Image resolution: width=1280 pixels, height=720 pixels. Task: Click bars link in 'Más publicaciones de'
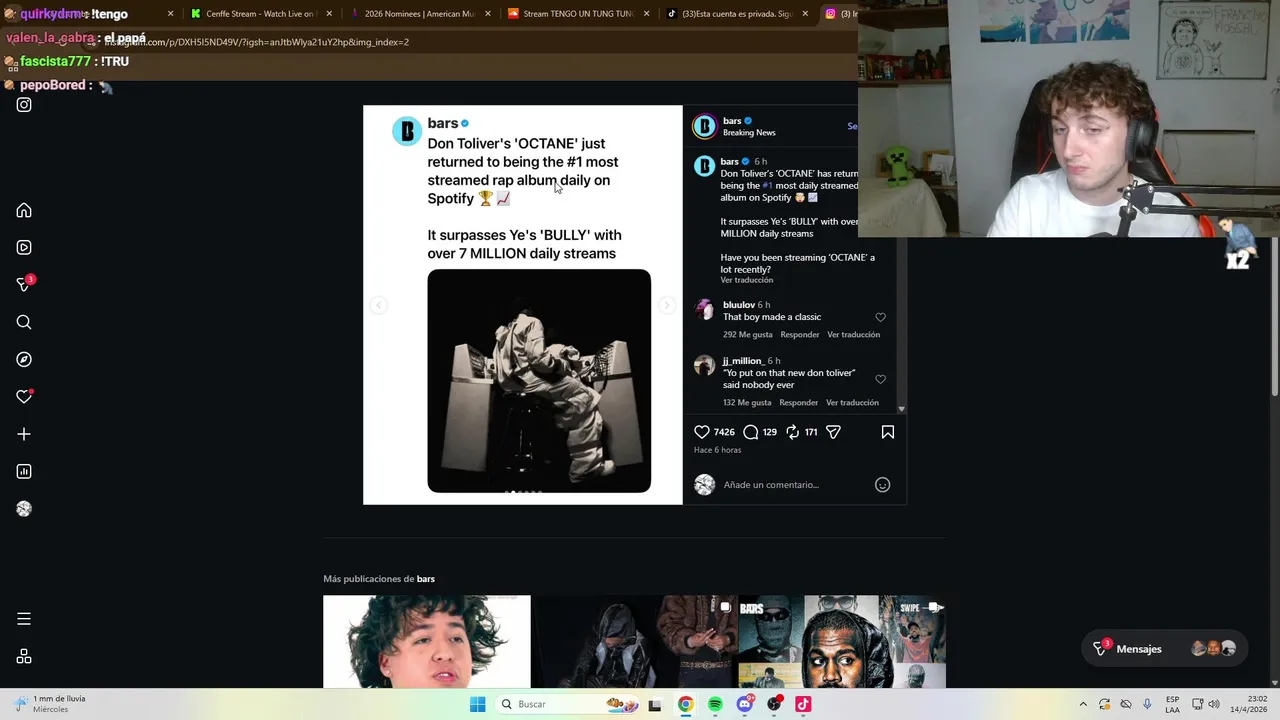pos(426,579)
